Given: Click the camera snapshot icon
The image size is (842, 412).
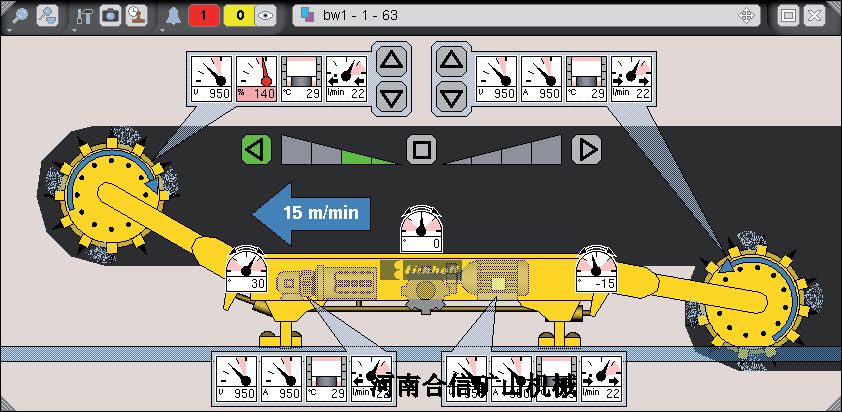Looking at the screenshot, I should pos(111,16).
